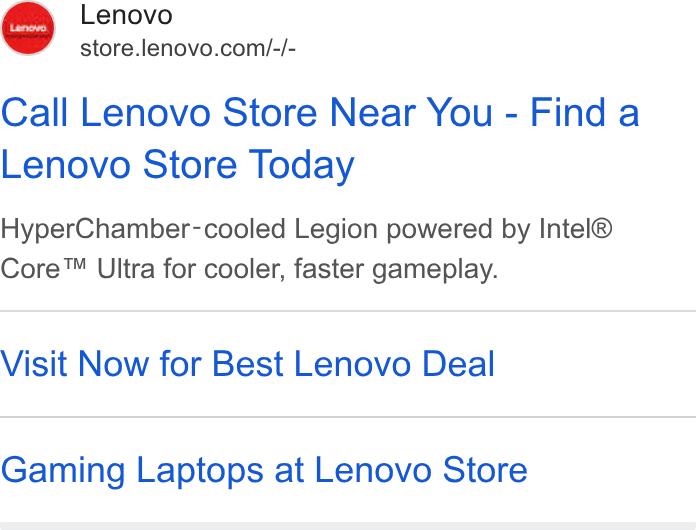The width and height of the screenshot is (696, 530).
Task: Click the word Intel® in the description
Action: [576, 229]
